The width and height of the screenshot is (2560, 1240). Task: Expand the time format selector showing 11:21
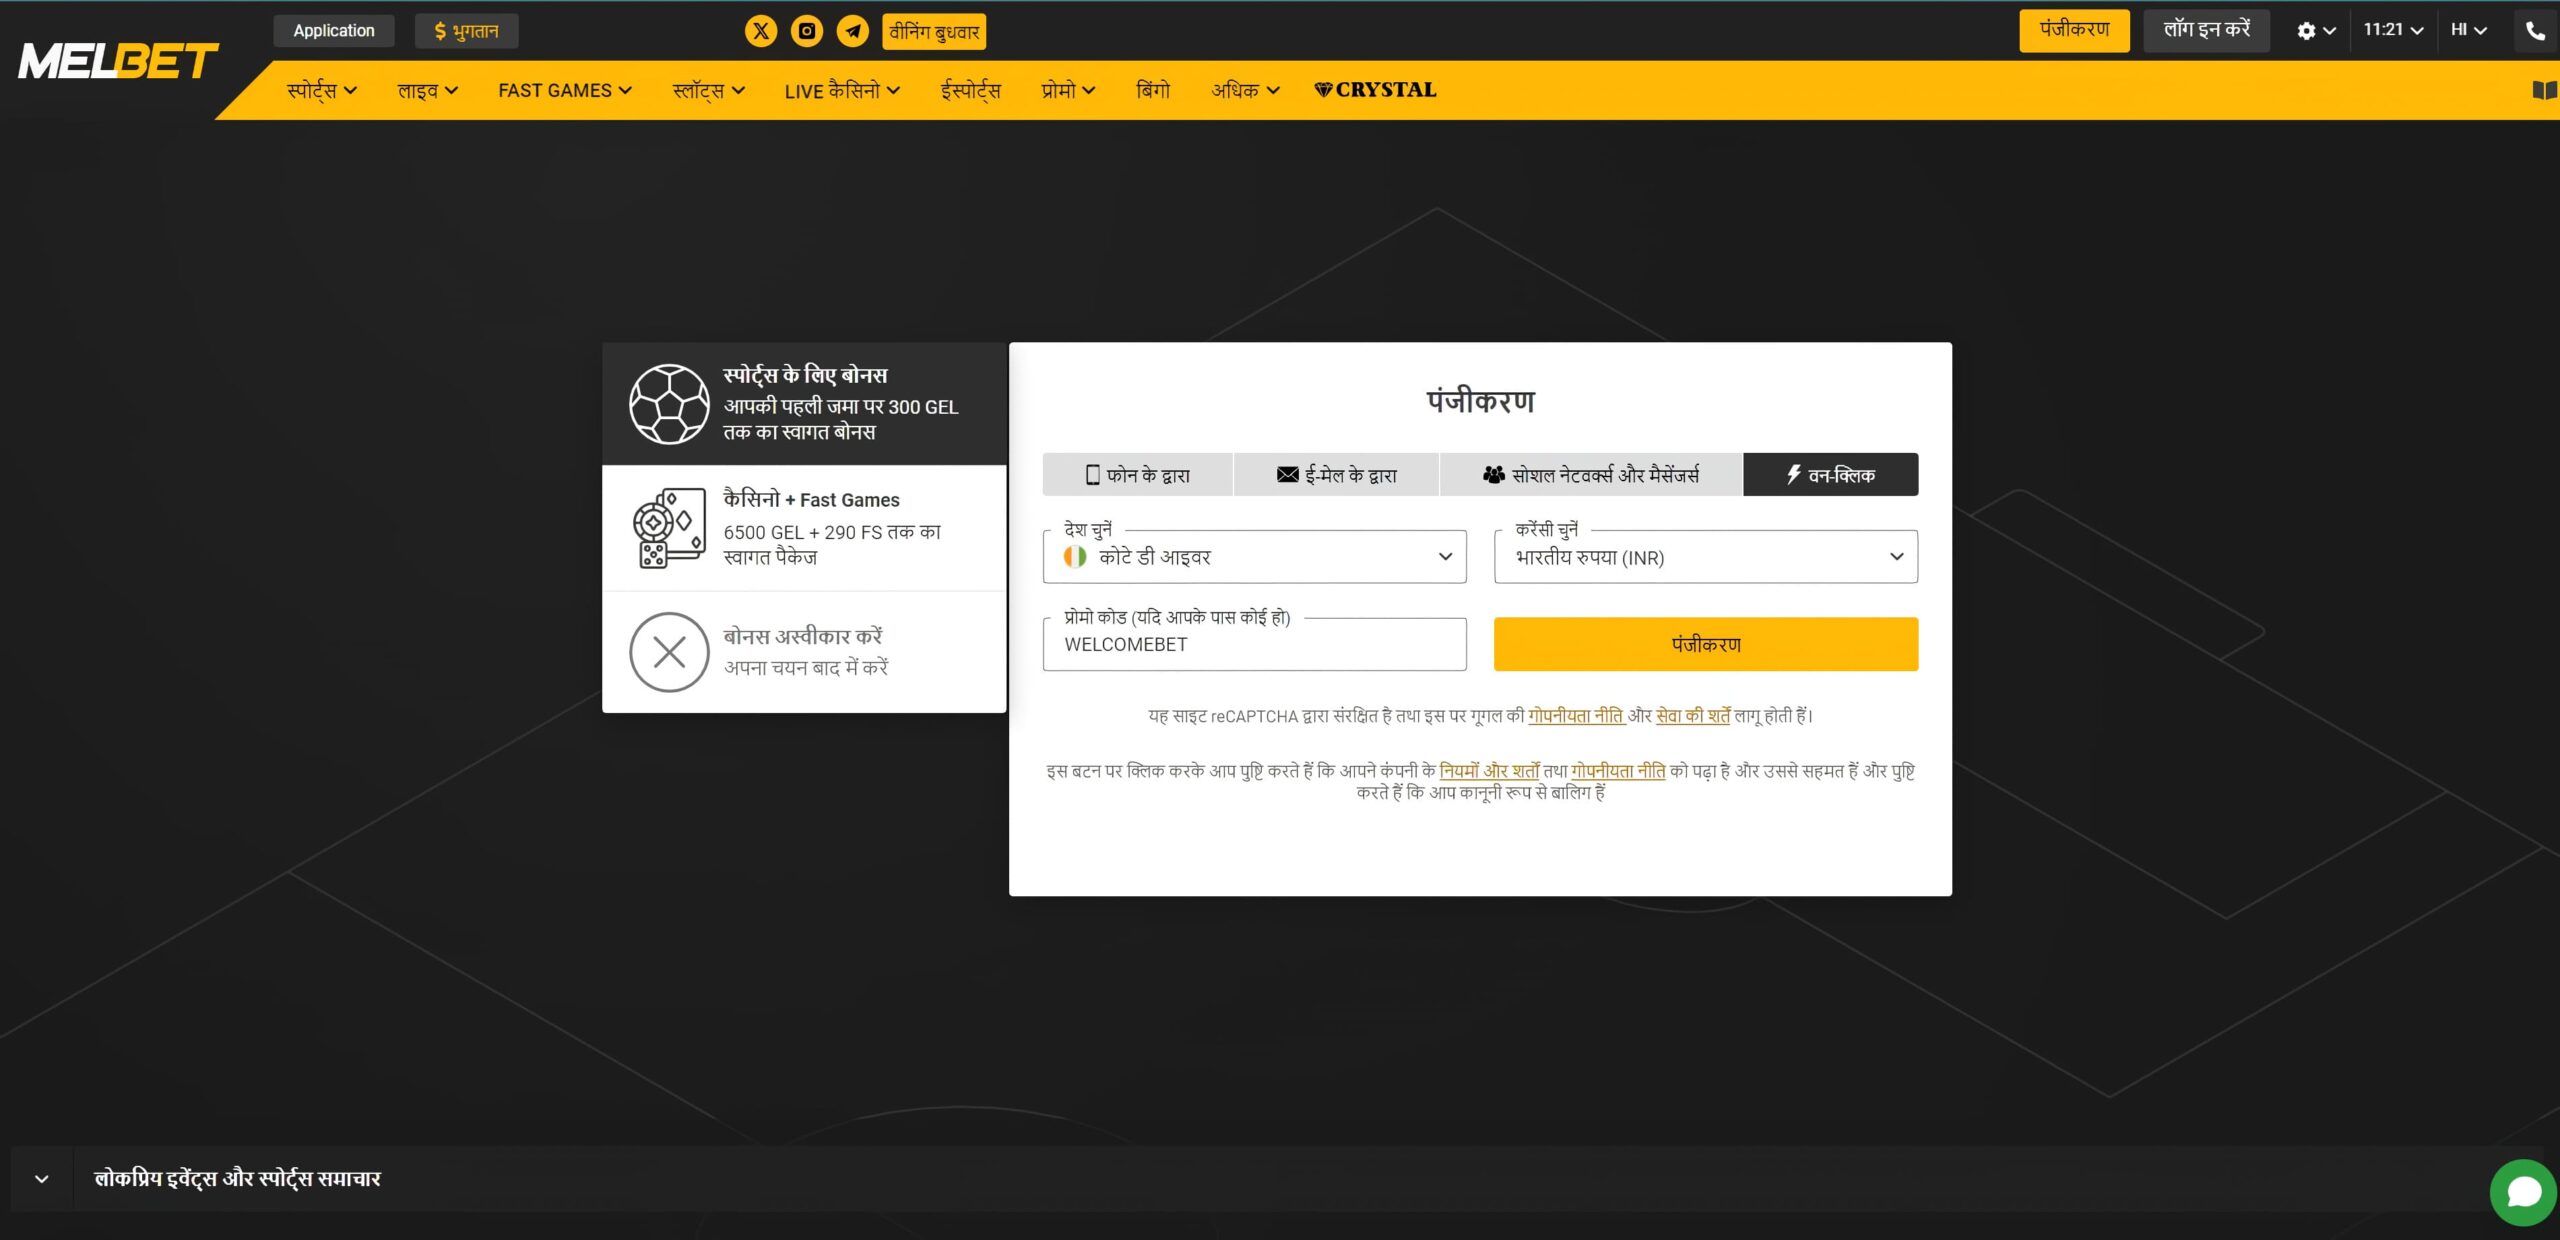[x=2390, y=30]
